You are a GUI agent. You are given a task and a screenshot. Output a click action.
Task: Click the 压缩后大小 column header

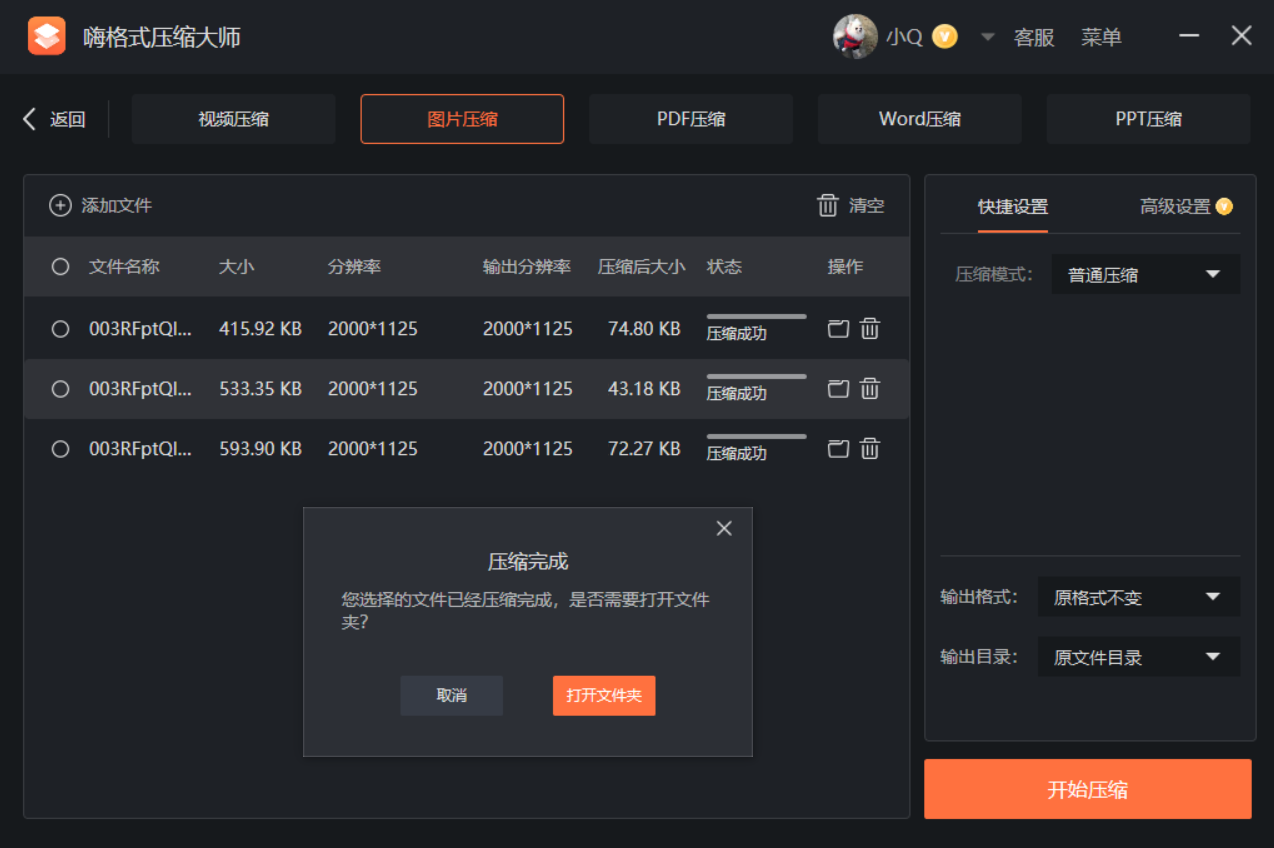[642, 267]
